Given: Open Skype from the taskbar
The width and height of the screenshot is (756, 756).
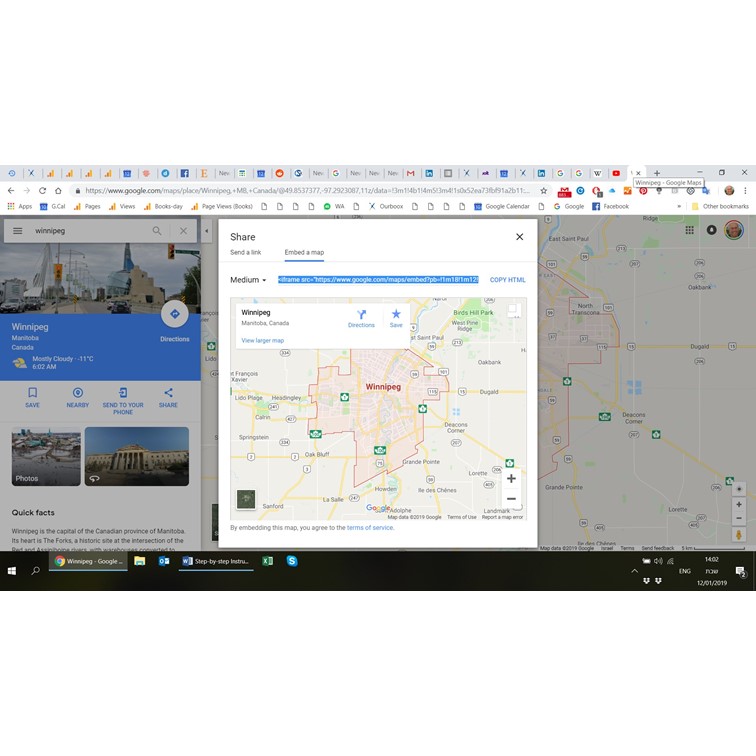Looking at the screenshot, I should (x=292, y=561).
